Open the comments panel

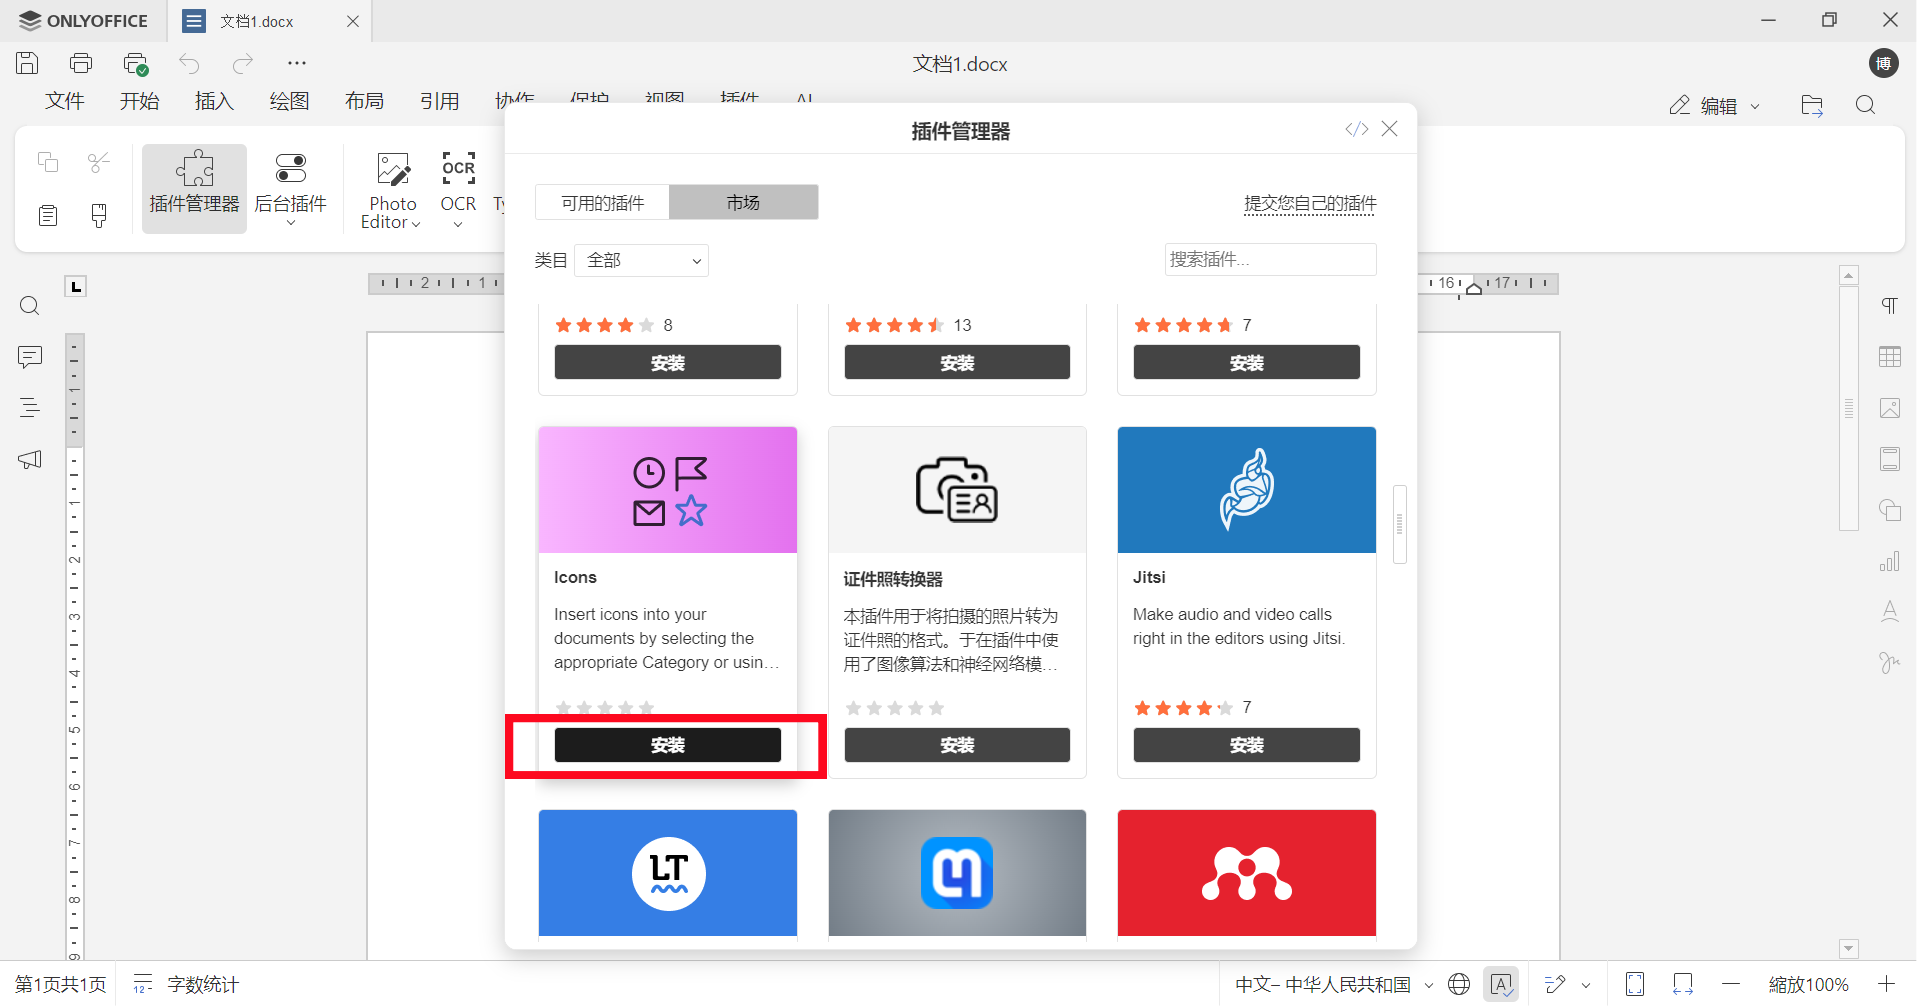click(x=29, y=357)
